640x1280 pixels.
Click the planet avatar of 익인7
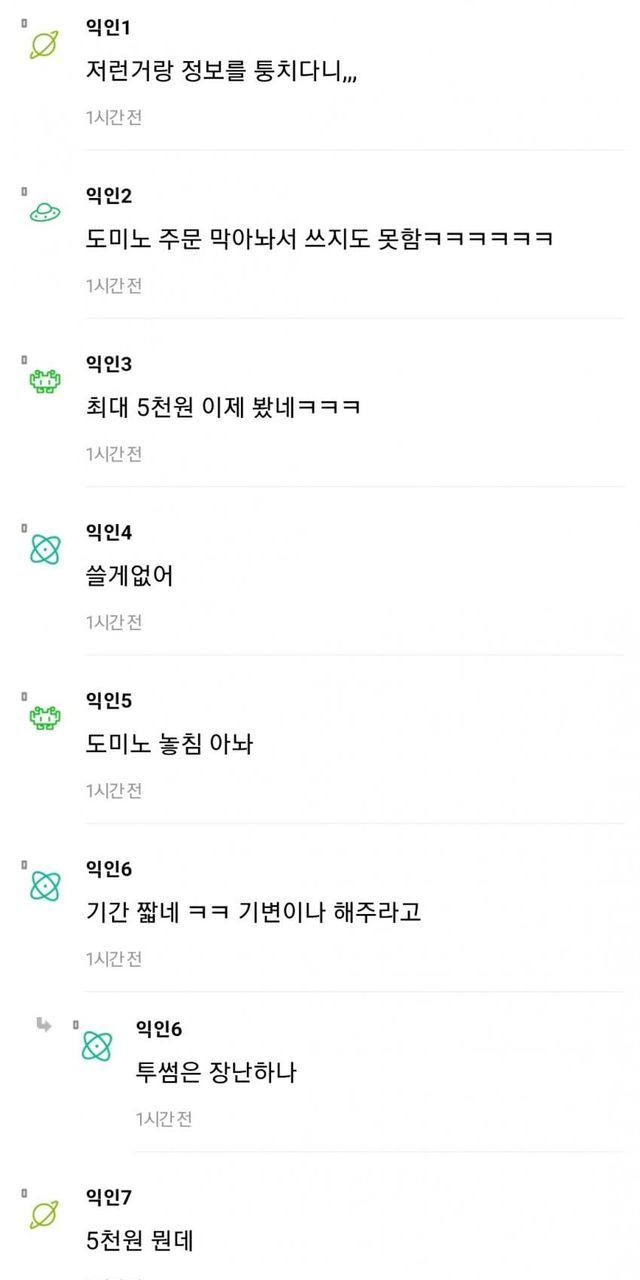point(44,1213)
